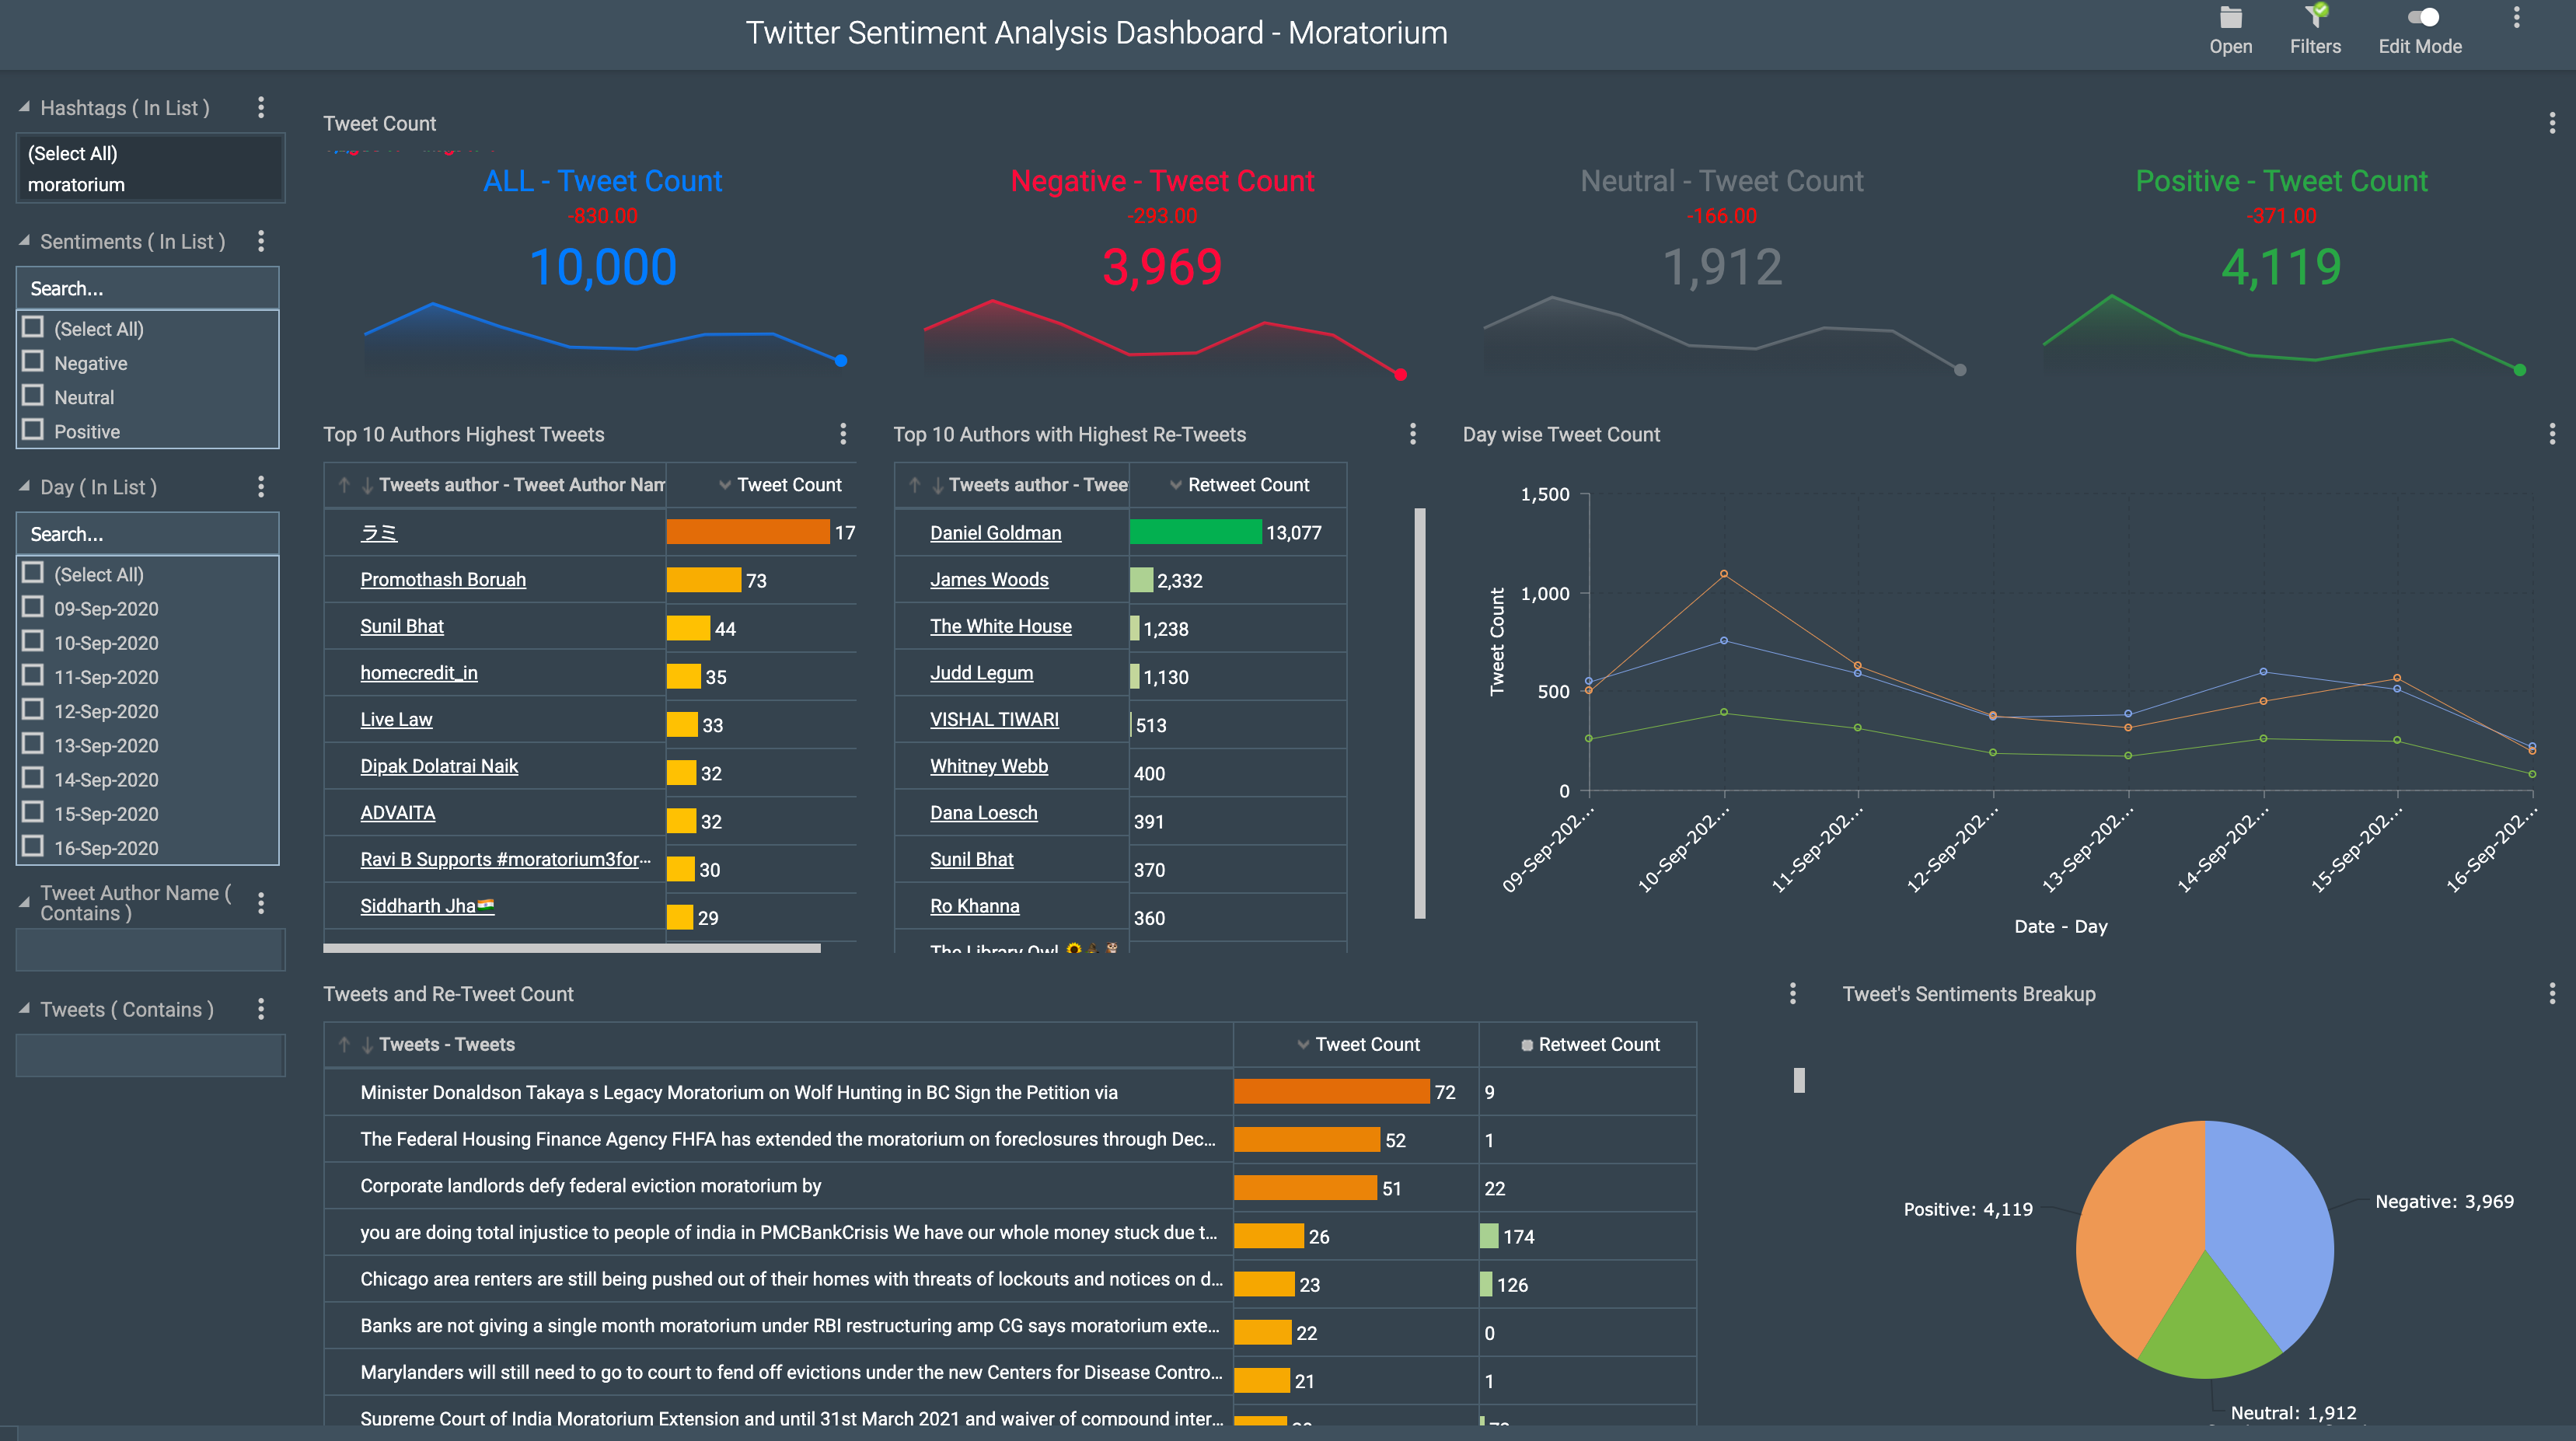Open Retweet Count column sort dropdown
Image resolution: width=2576 pixels, height=1441 pixels.
pos(1175,485)
